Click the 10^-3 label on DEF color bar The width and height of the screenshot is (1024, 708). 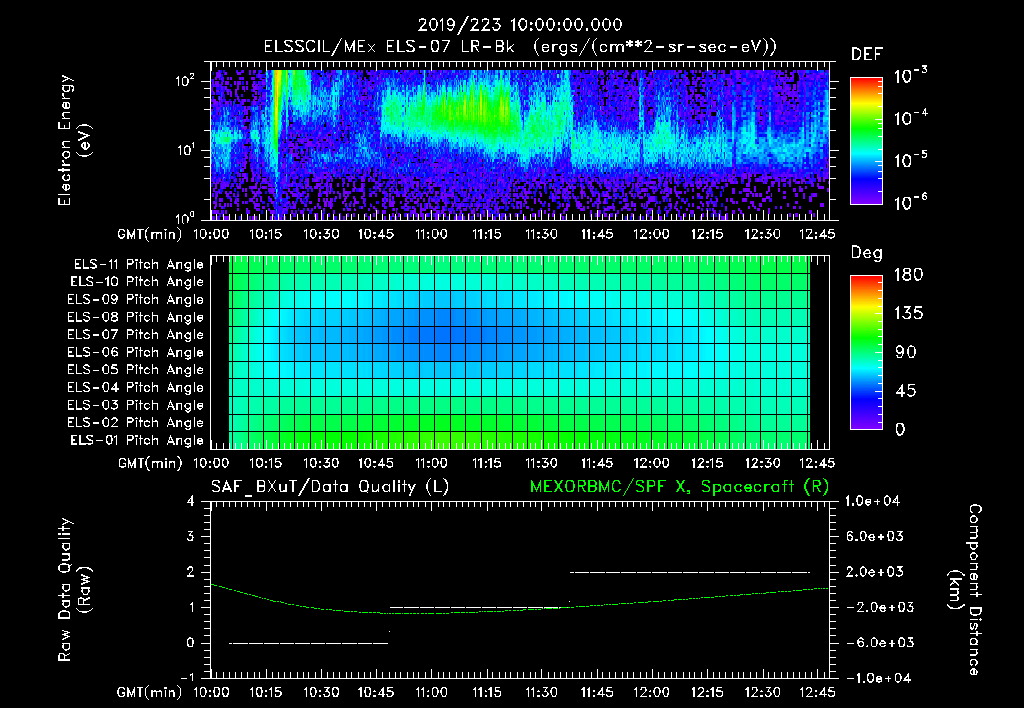[x=911, y=76]
